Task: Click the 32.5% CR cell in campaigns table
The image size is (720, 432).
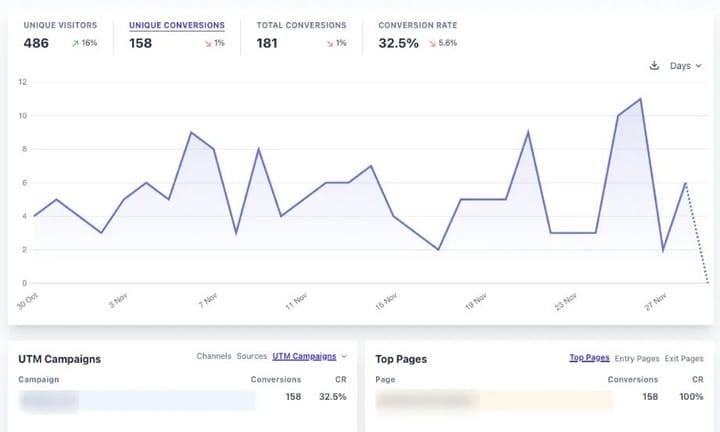Action: pos(332,397)
